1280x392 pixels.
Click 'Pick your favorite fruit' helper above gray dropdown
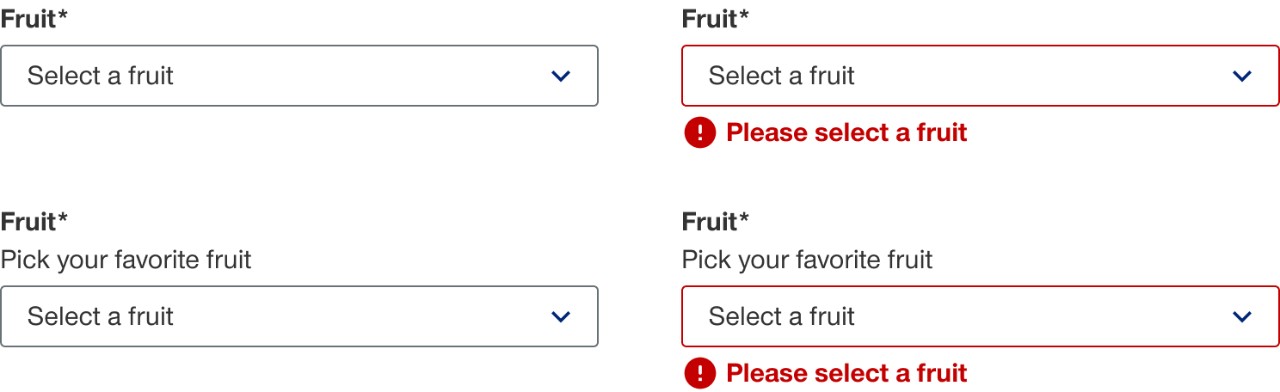126,260
